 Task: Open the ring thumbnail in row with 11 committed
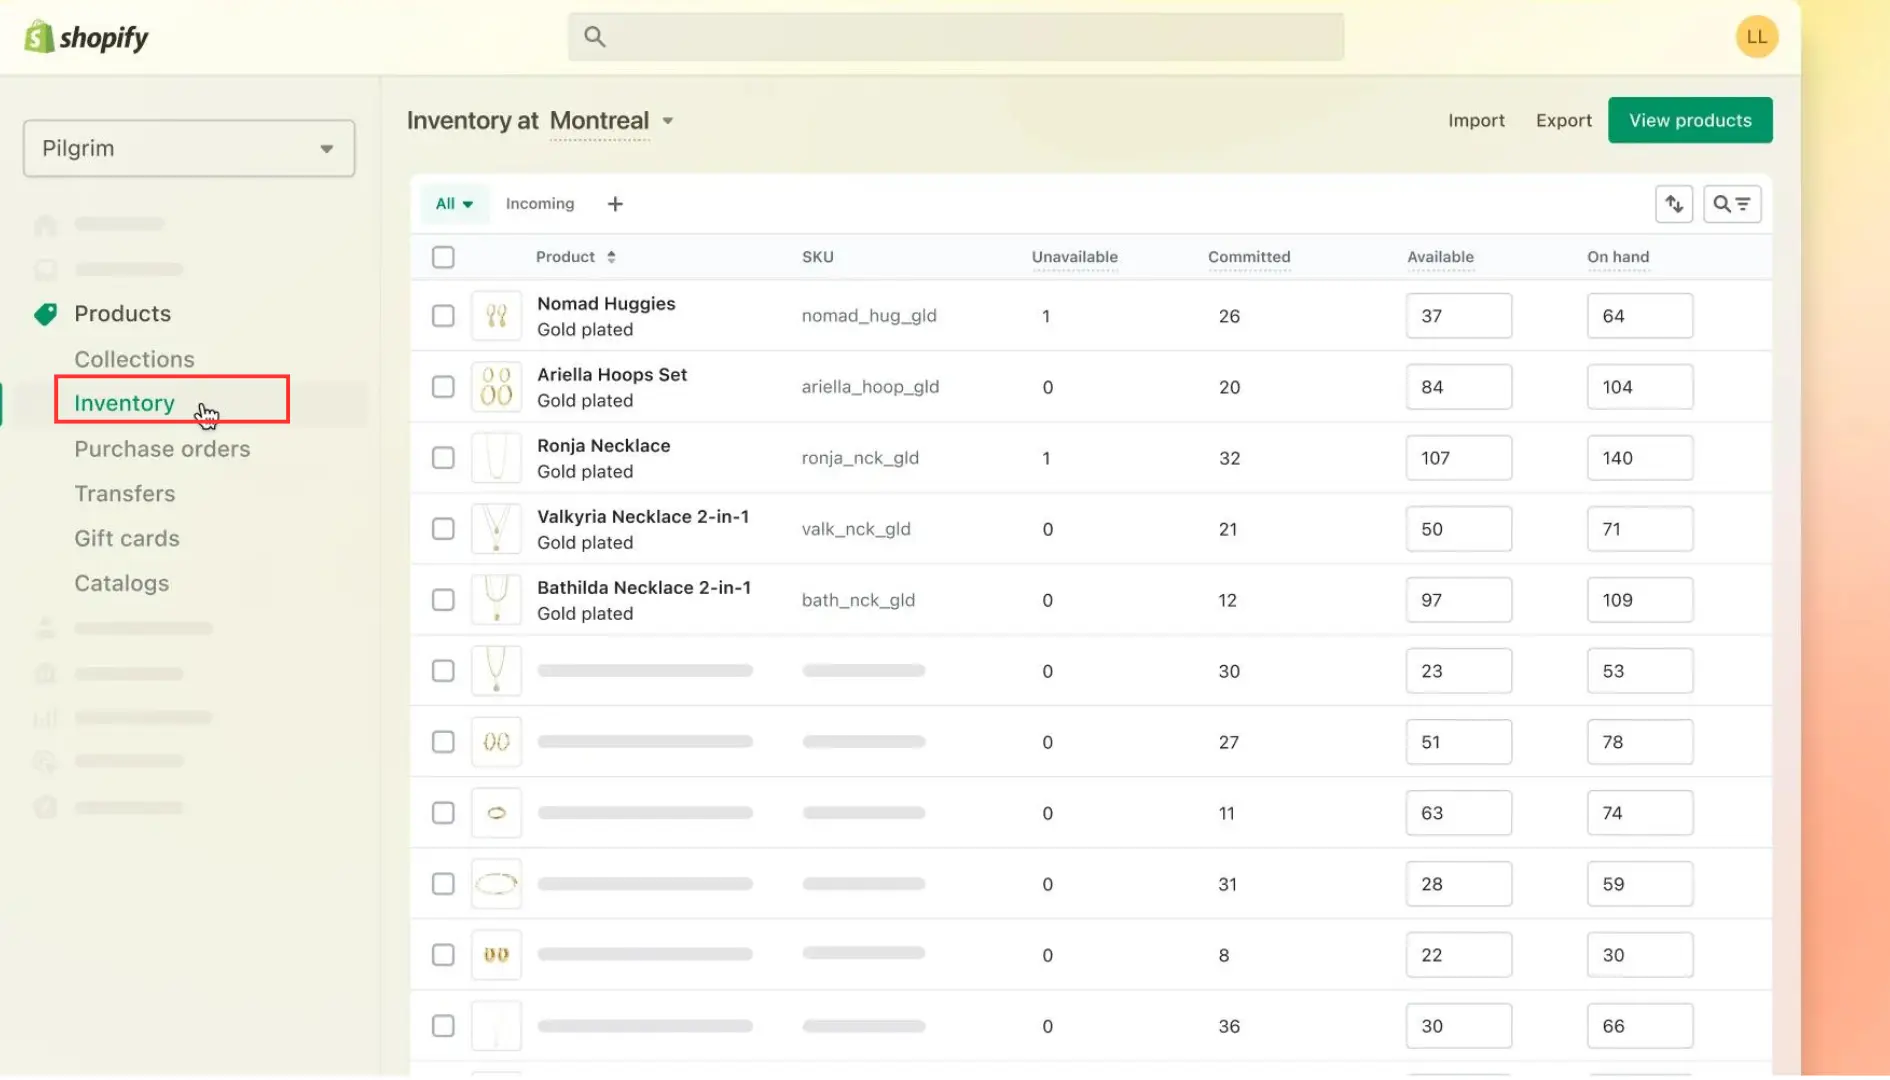click(x=496, y=813)
